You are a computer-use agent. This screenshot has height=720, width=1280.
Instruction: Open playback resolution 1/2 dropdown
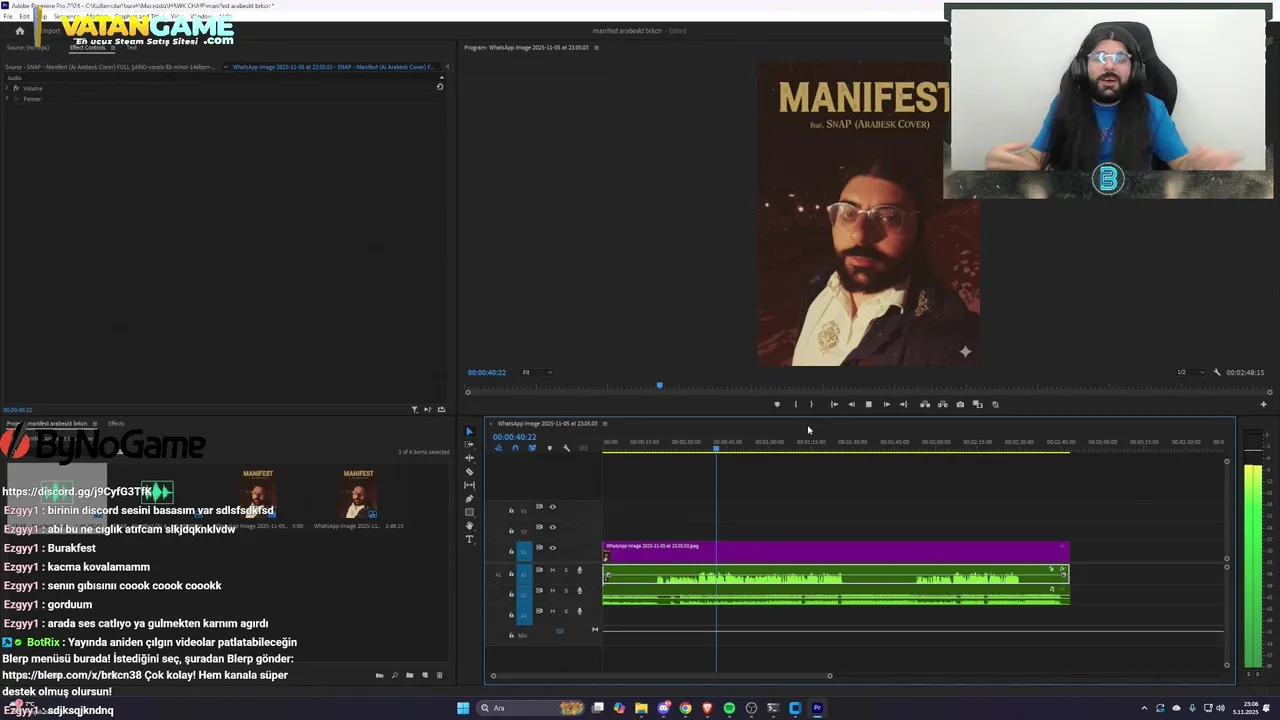[x=1189, y=372]
